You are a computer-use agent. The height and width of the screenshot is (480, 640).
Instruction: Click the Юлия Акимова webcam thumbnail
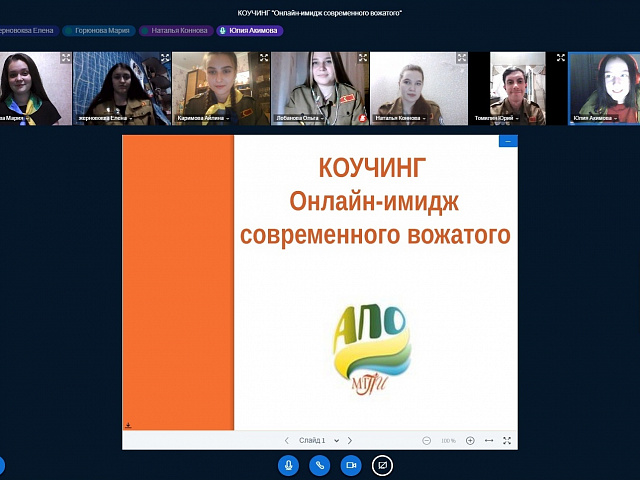pos(604,88)
